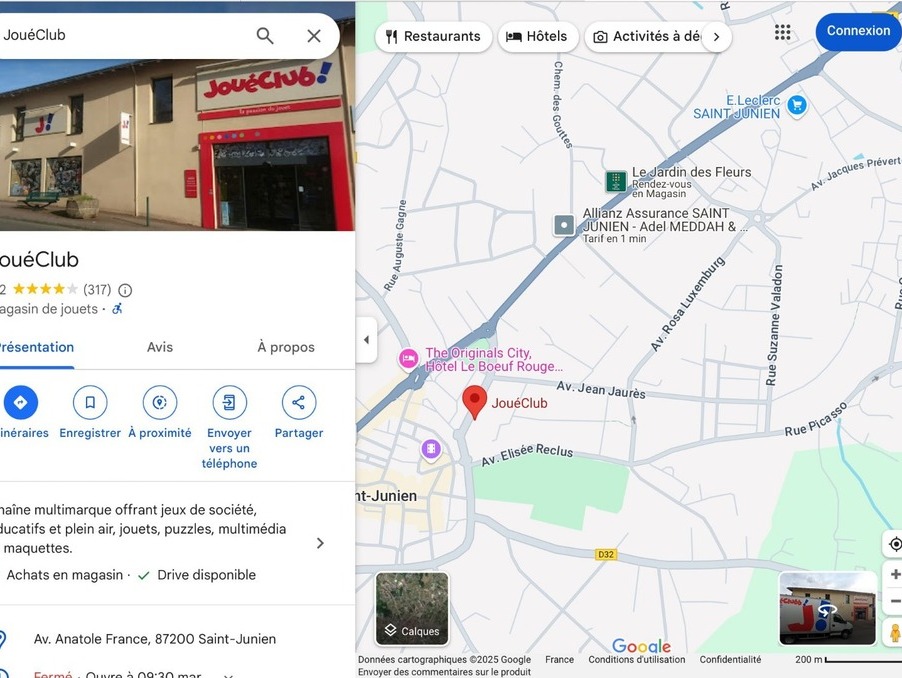Zoom out on the map
The image size is (902, 678).
(895, 602)
